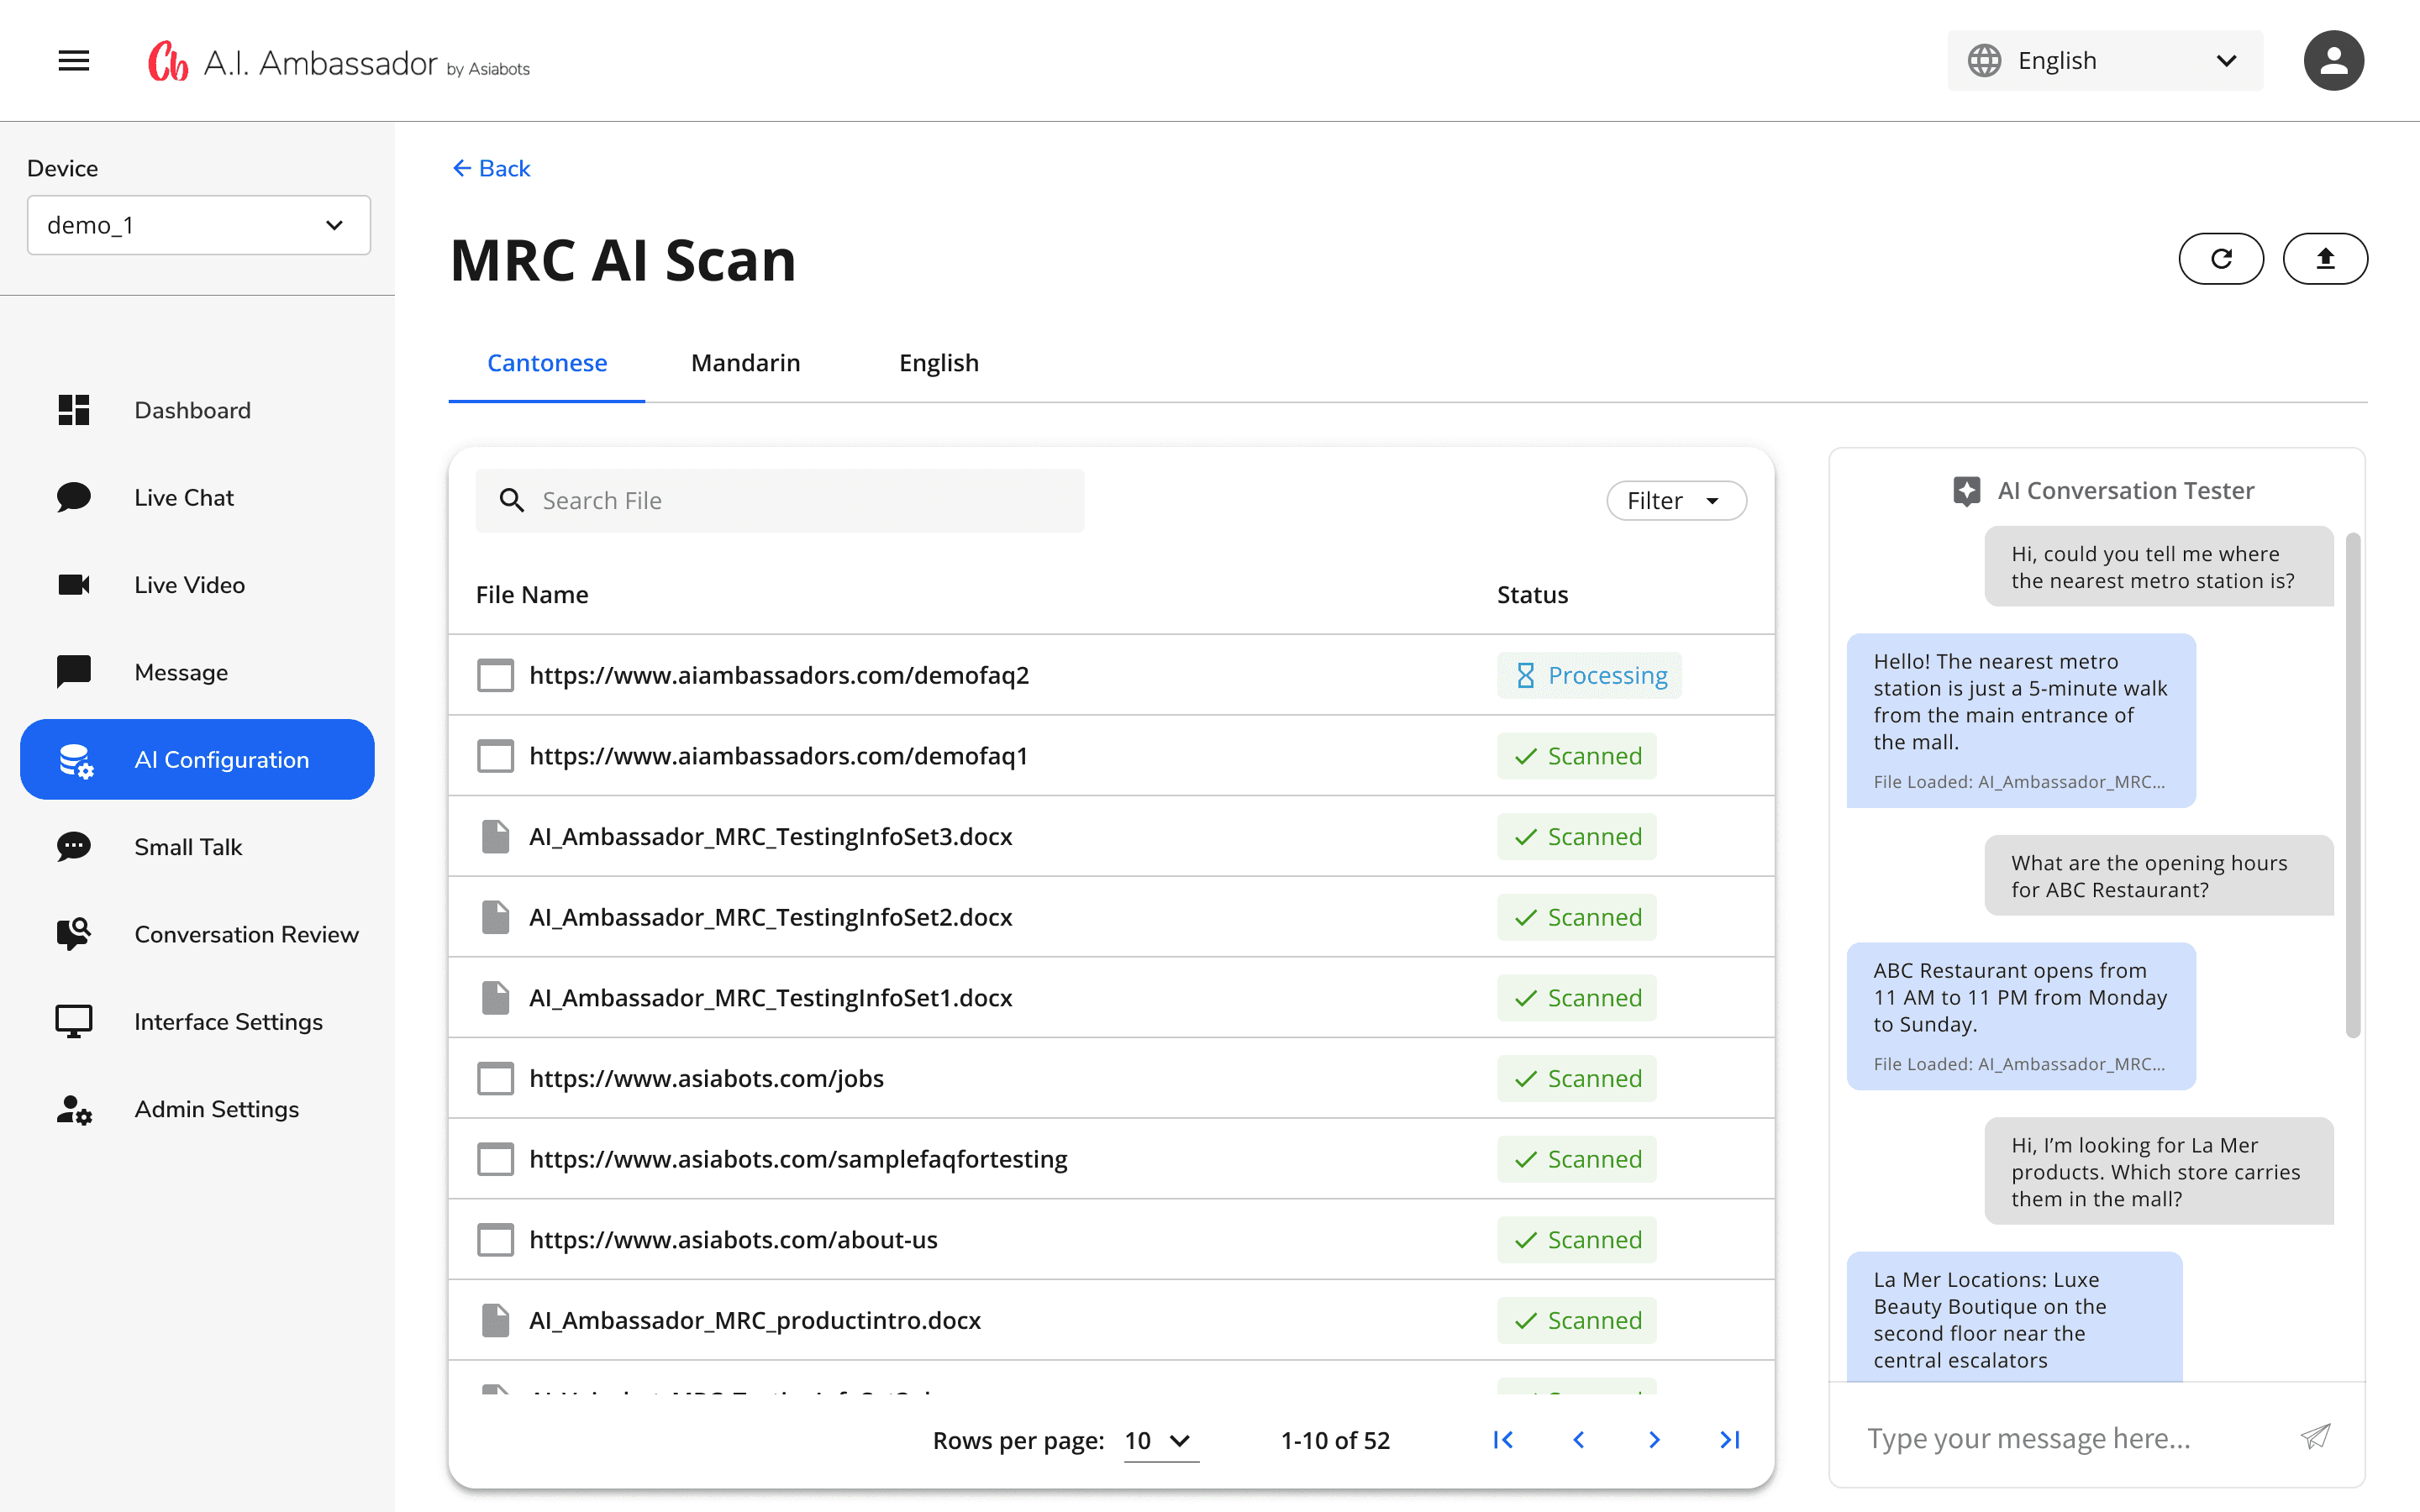Click the Live Chat bubble icon
The height and width of the screenshot is (1512, 2420).
tap(74, 497)
